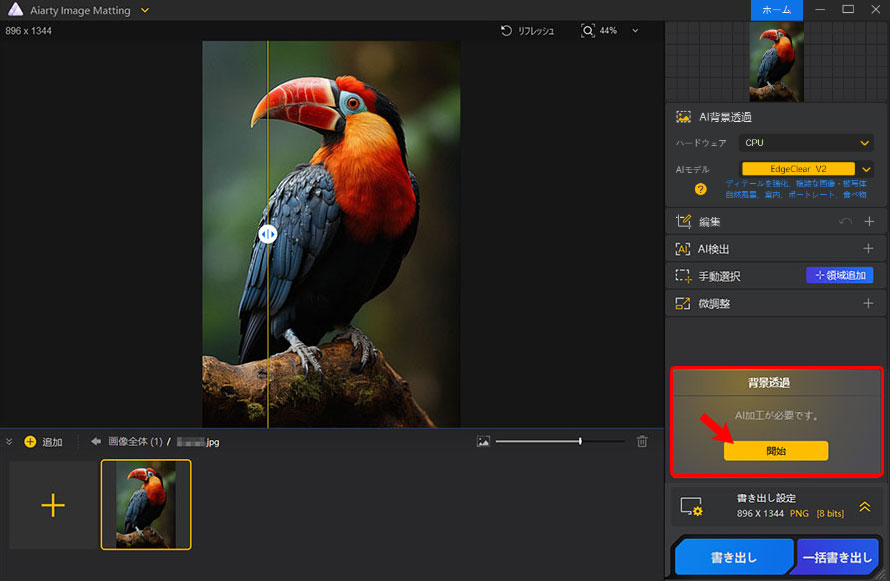The height and width of the screenshot is (581, 890).
Task: Open the ハードウェア CPU dropdown
Action: click(806, 142)
